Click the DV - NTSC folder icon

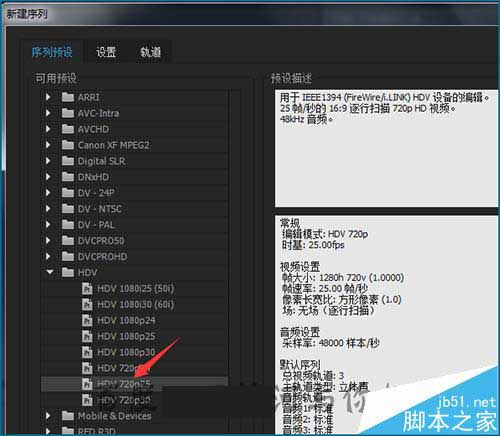pos(68,209)
